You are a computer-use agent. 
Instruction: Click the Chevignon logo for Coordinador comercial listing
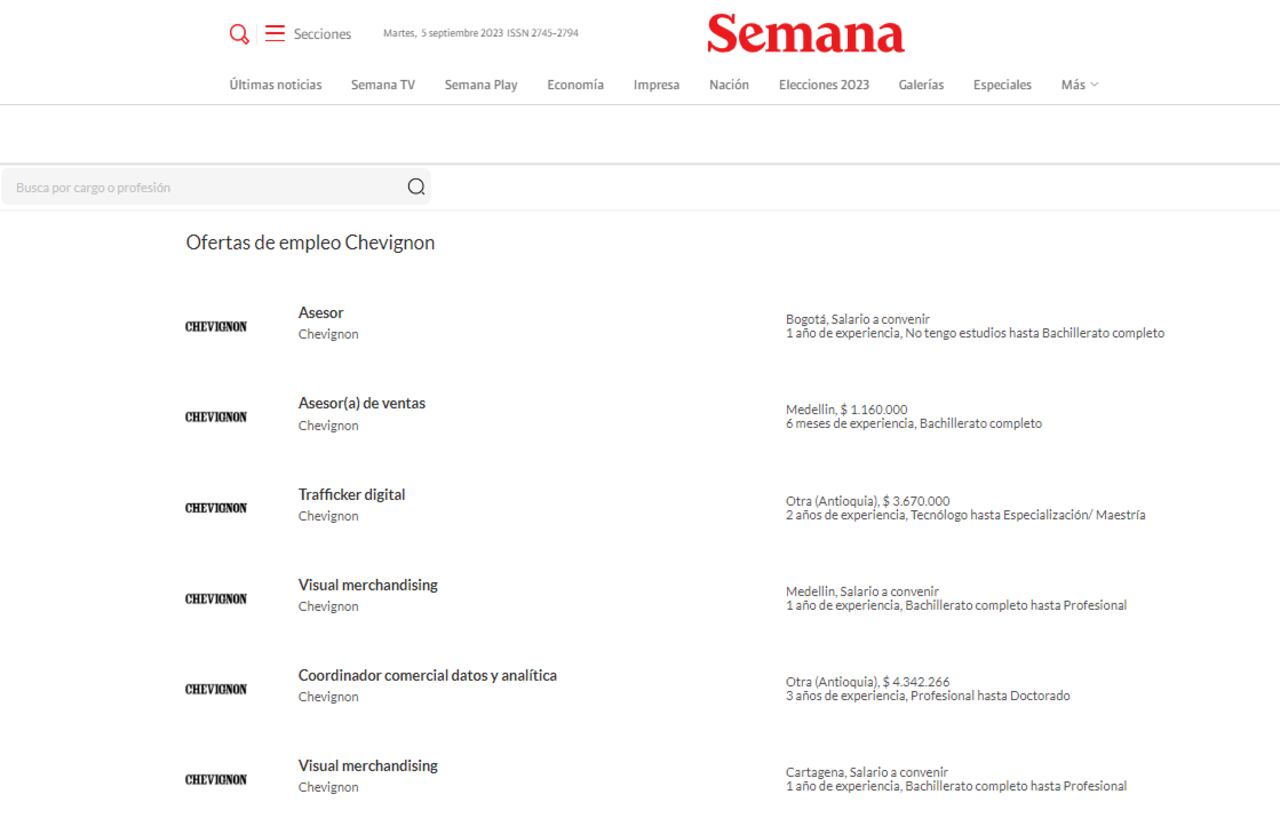pyautogui.click(x=217, y=688)
